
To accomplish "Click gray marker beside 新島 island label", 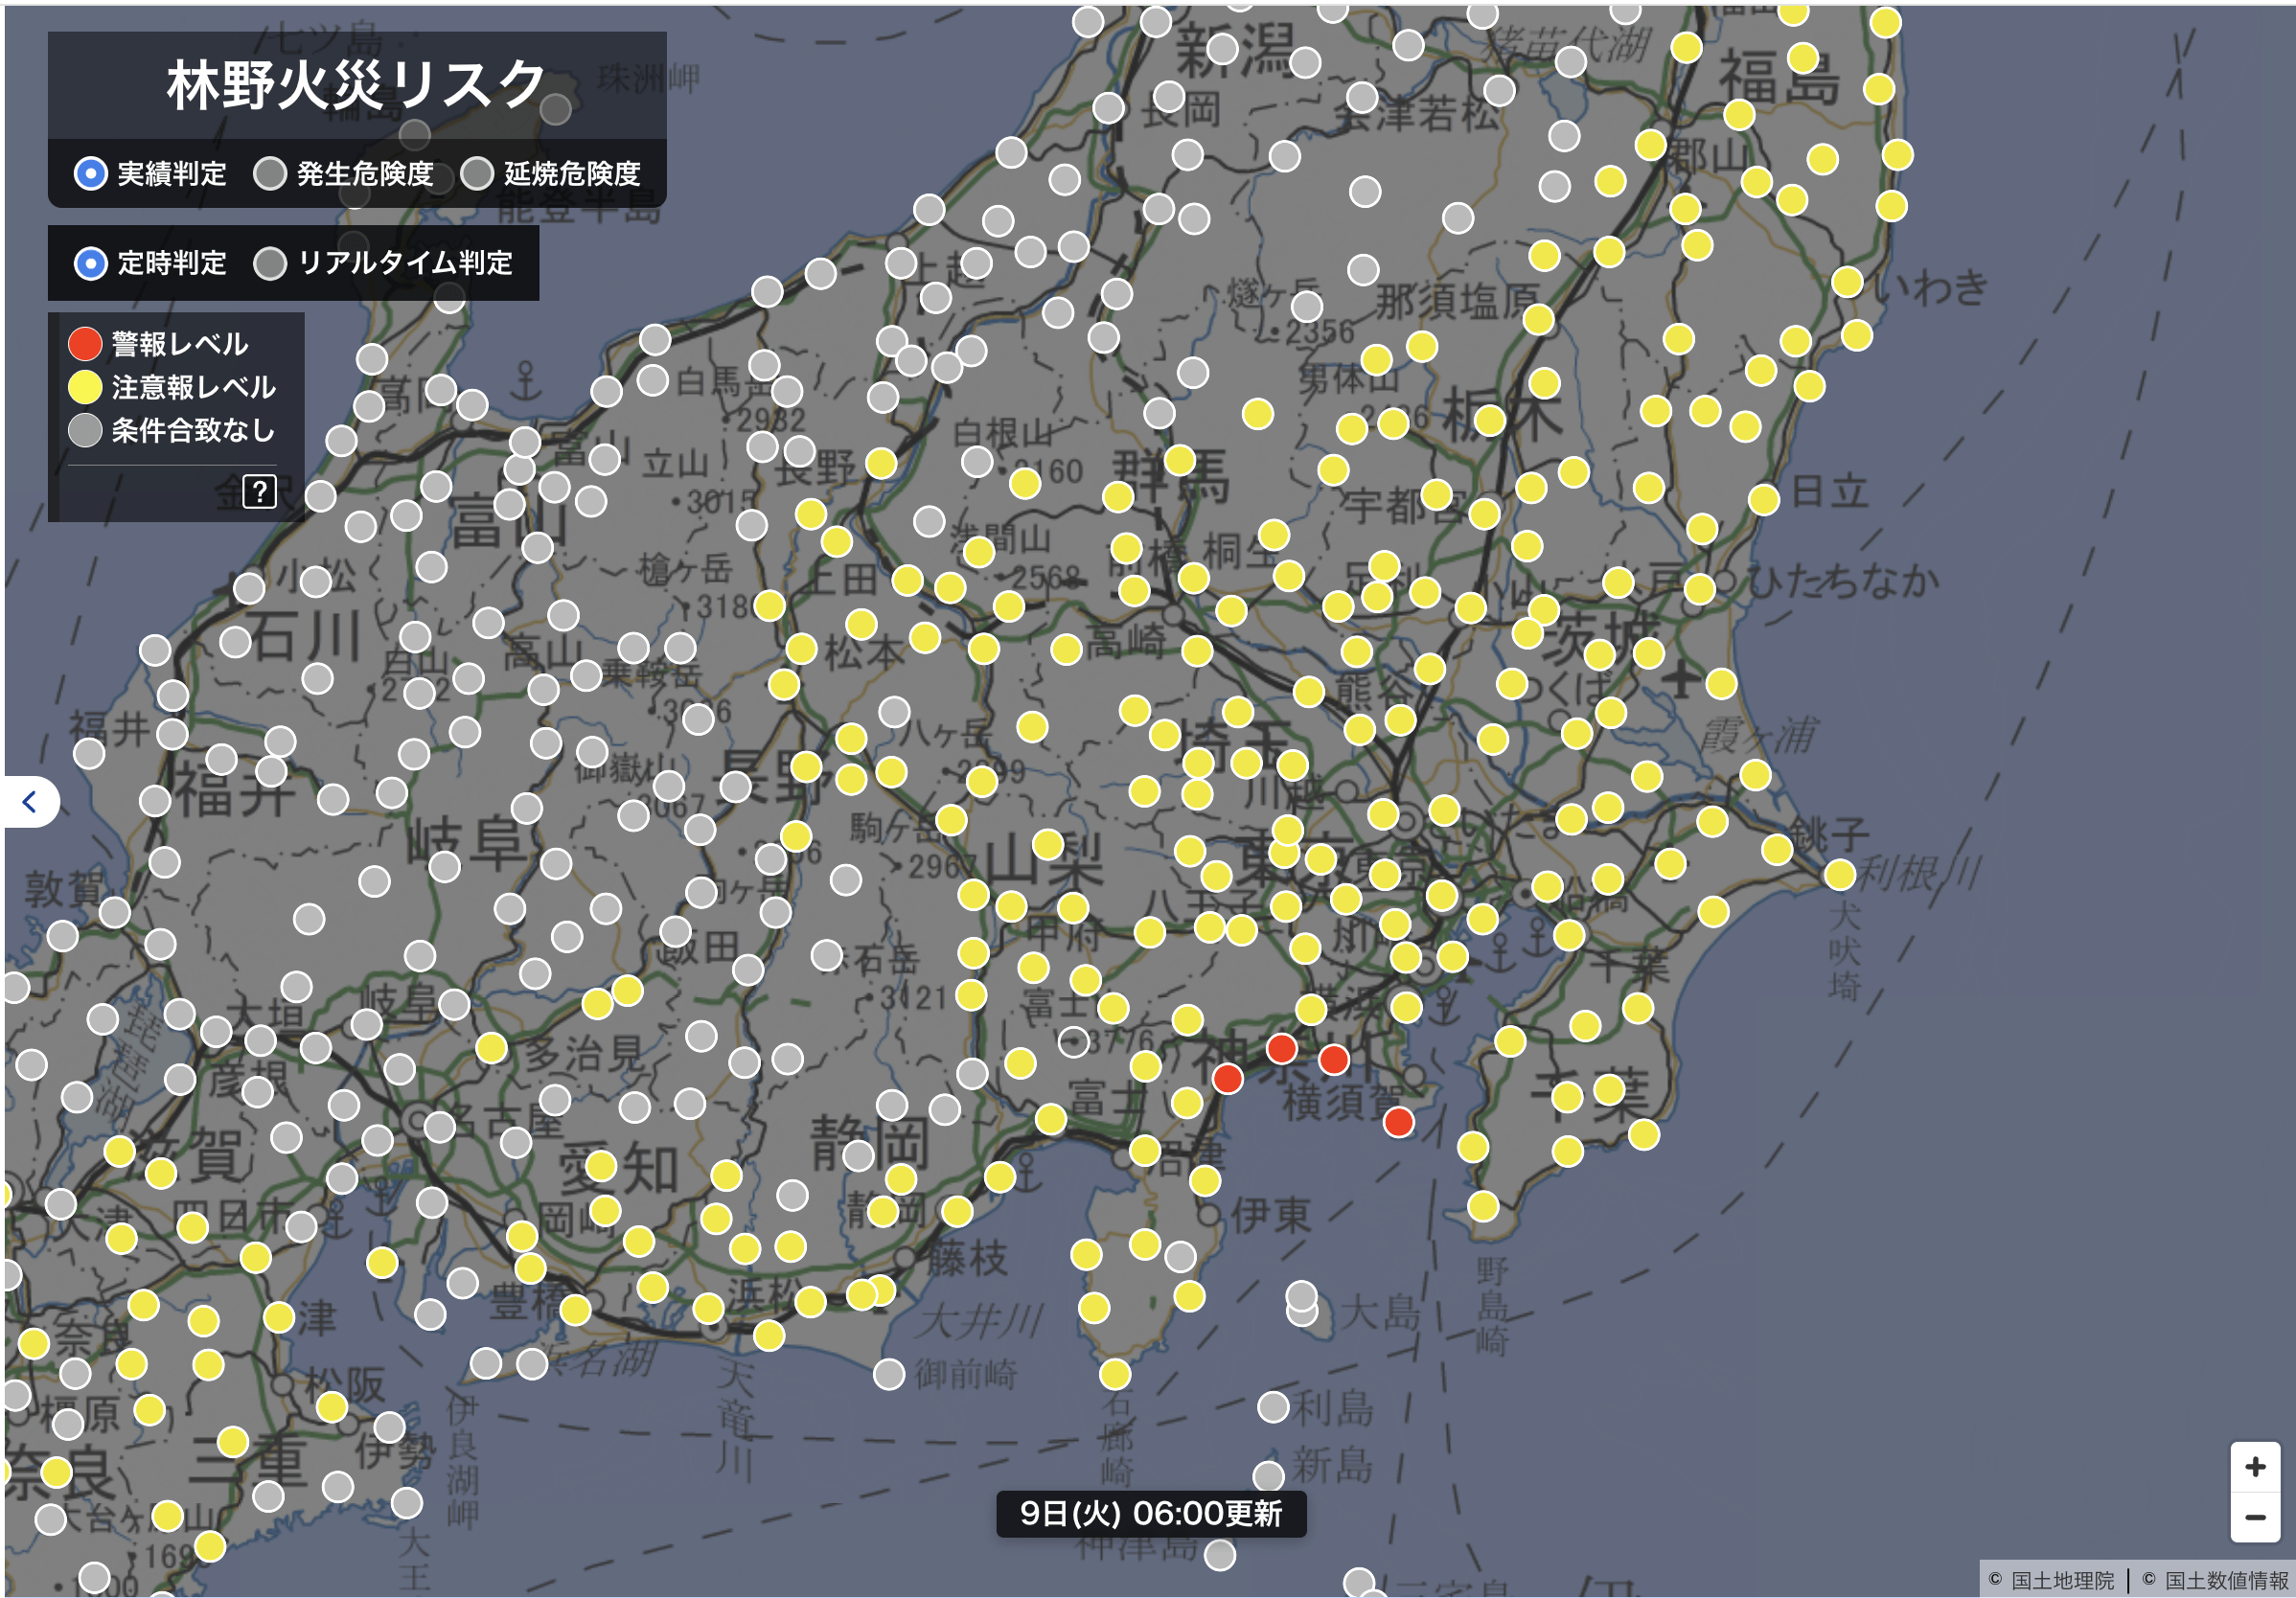I will pyautogui.click(x=1268, y=1475).
